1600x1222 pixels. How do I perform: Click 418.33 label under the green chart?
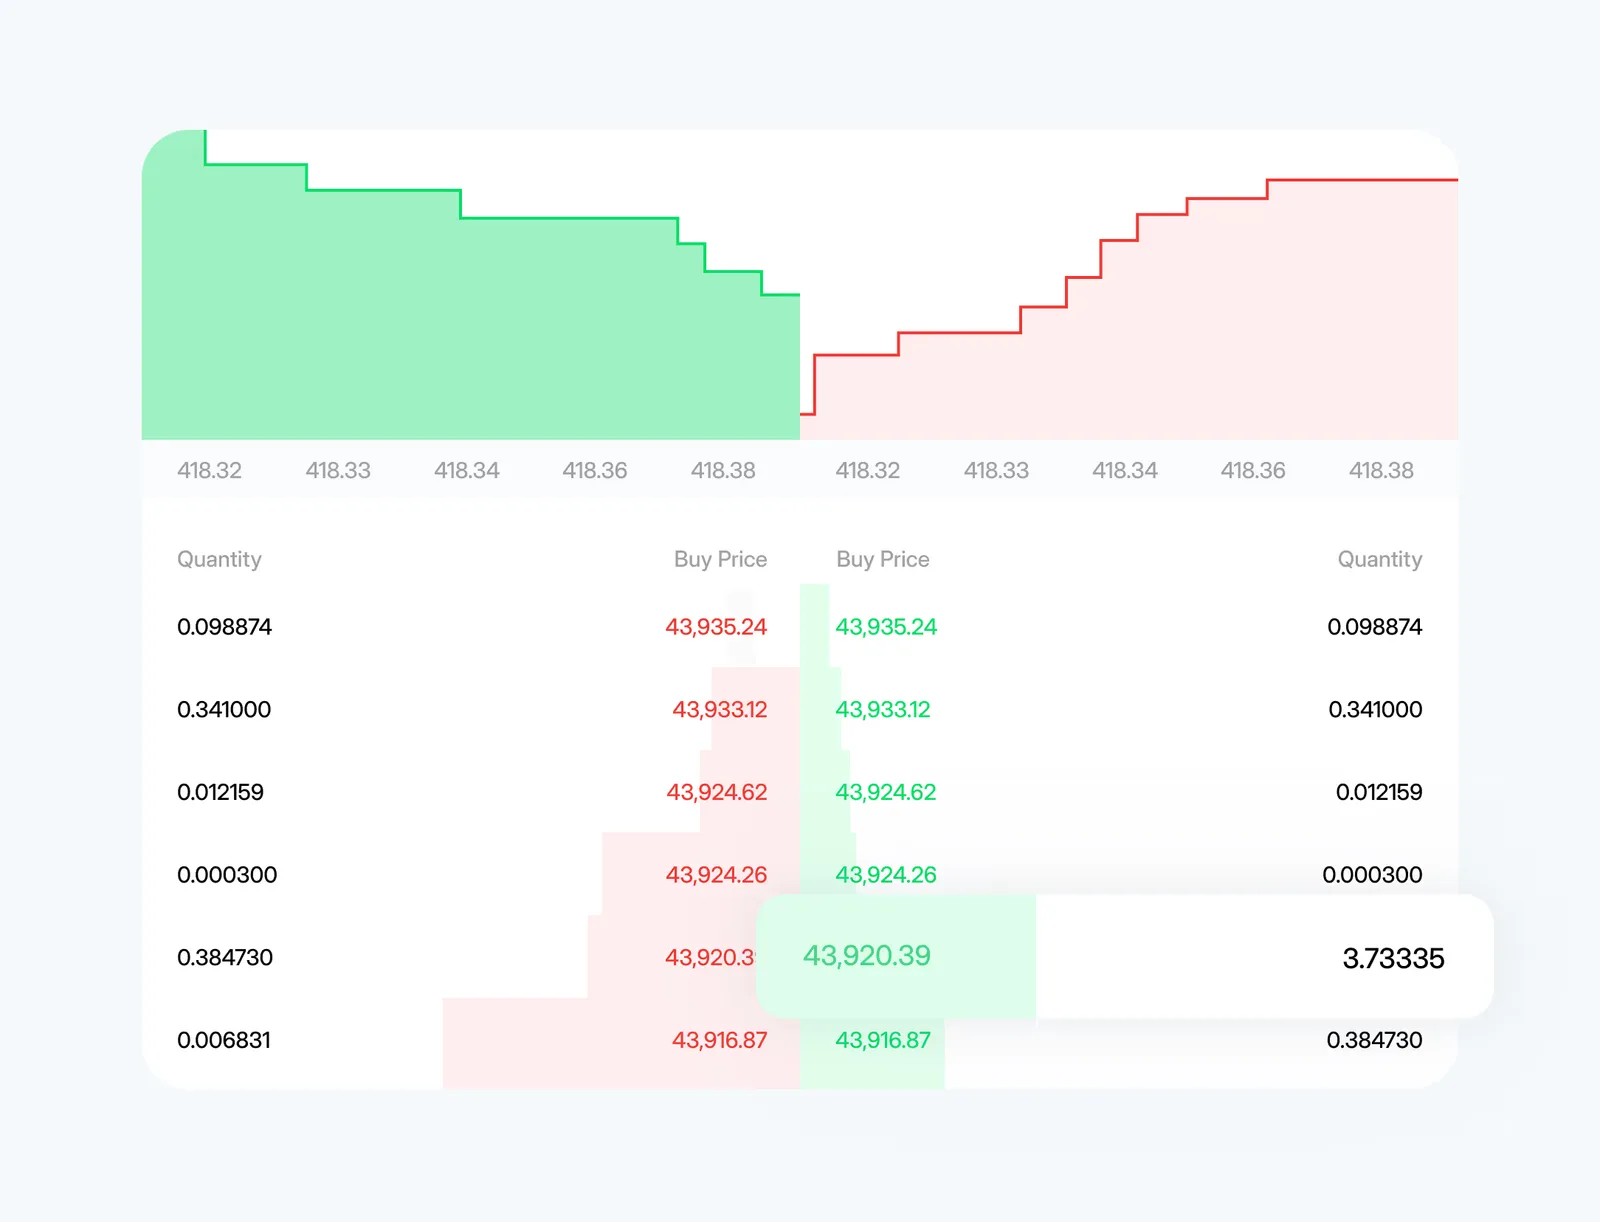point(338,470)
